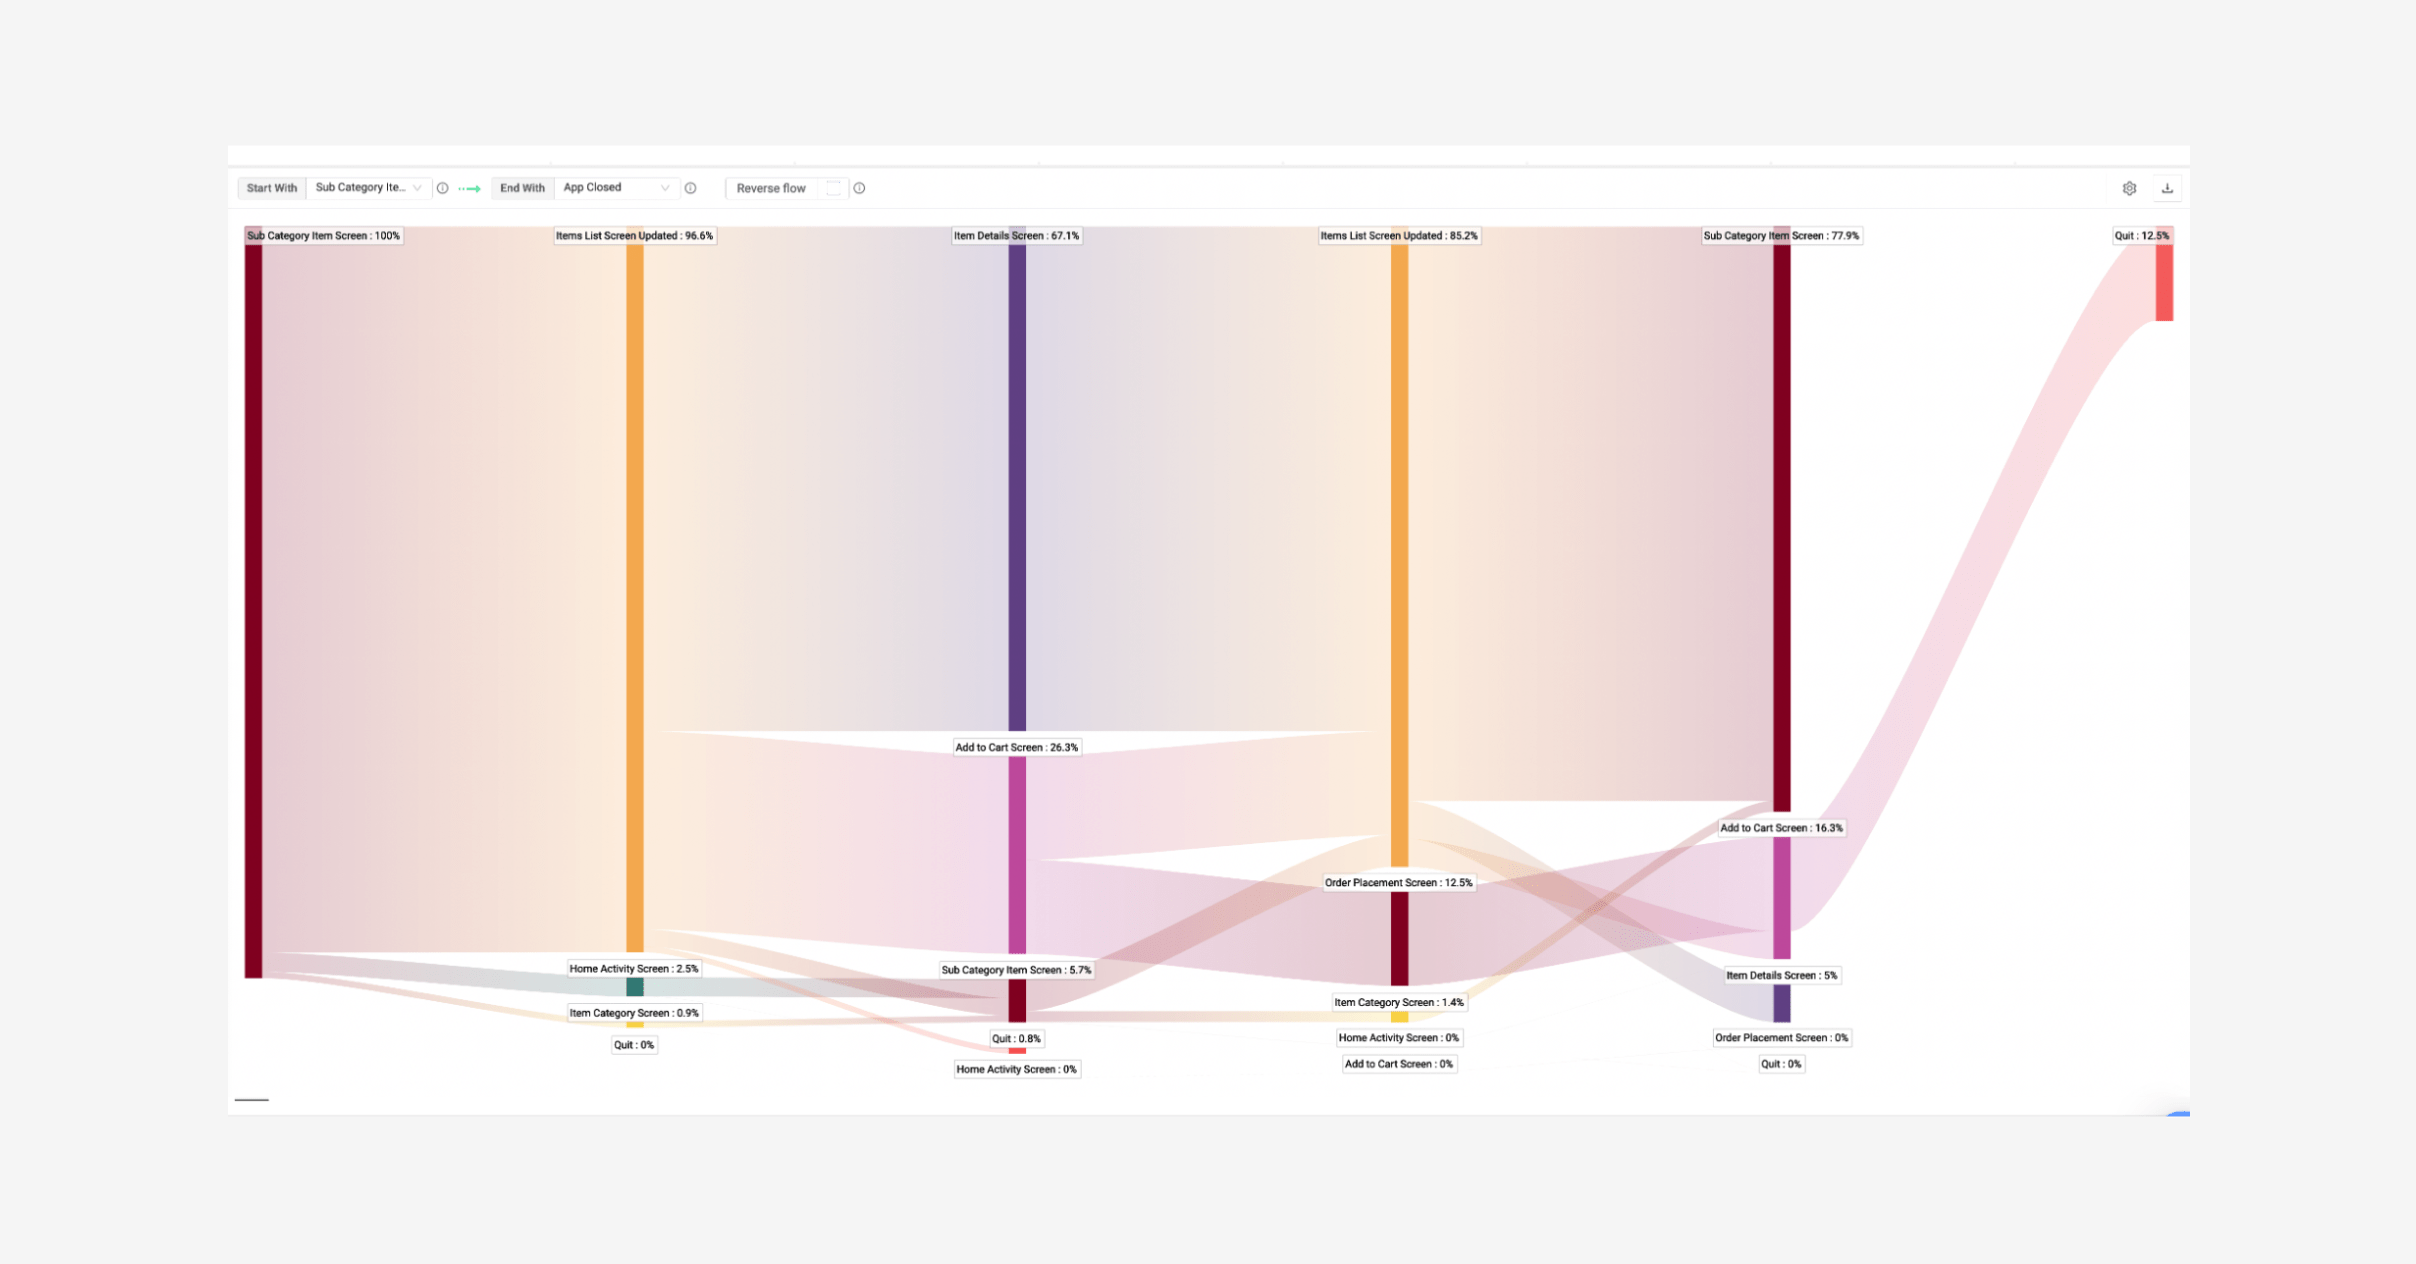Select Home Activity Screen : 2.5% node
The width and height of the screenshot is (2416, 1264).
634,969
